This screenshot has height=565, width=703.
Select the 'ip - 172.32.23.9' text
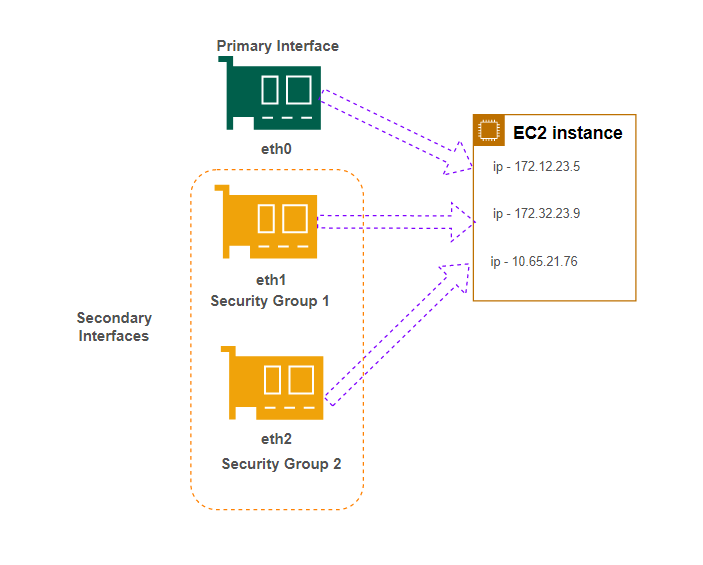(536, 213)
